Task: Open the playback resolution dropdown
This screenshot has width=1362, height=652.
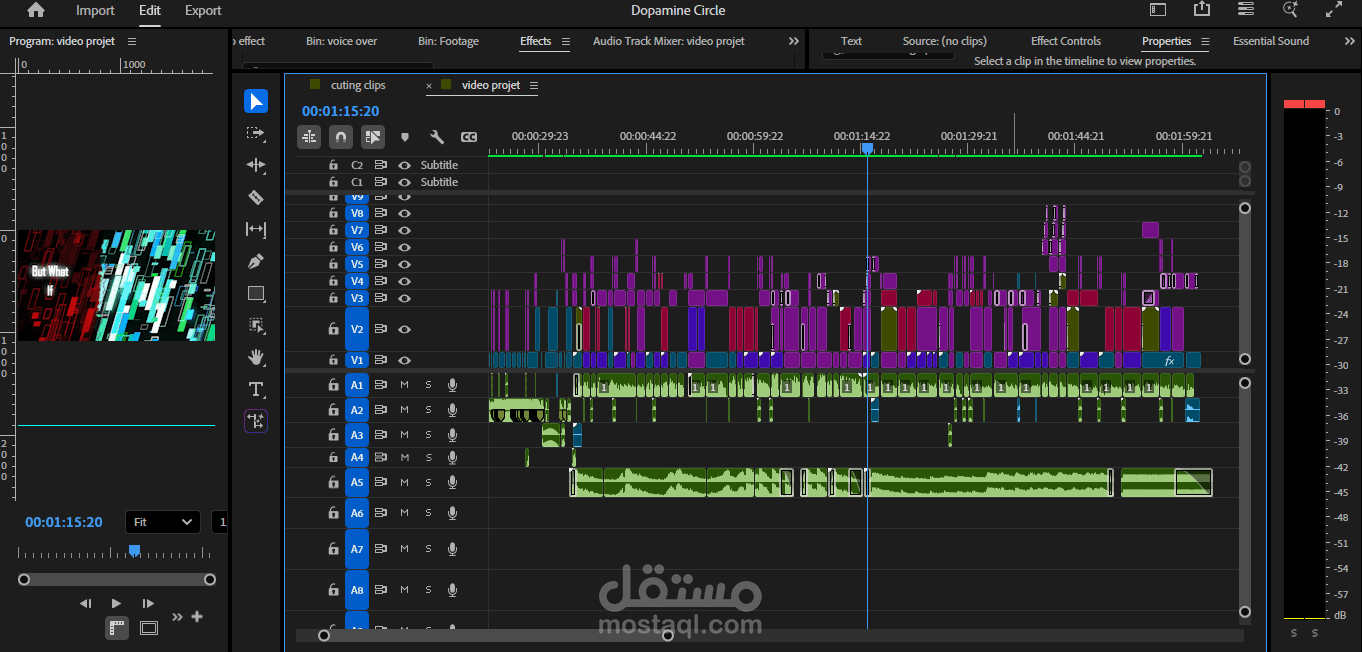Action: coord(221,522)
